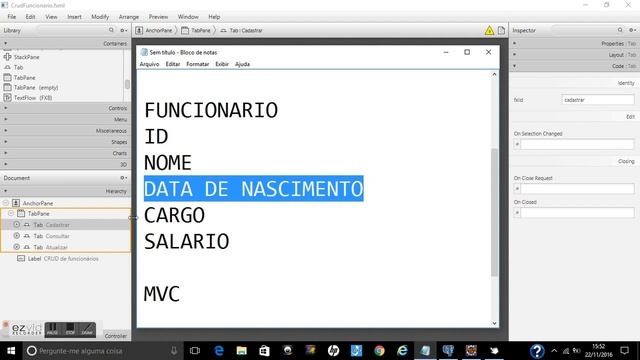Click the word SALARIO in Notepad
Image resolution: width=640 pixels, height=360 pixels.
[x=187, y=241]
